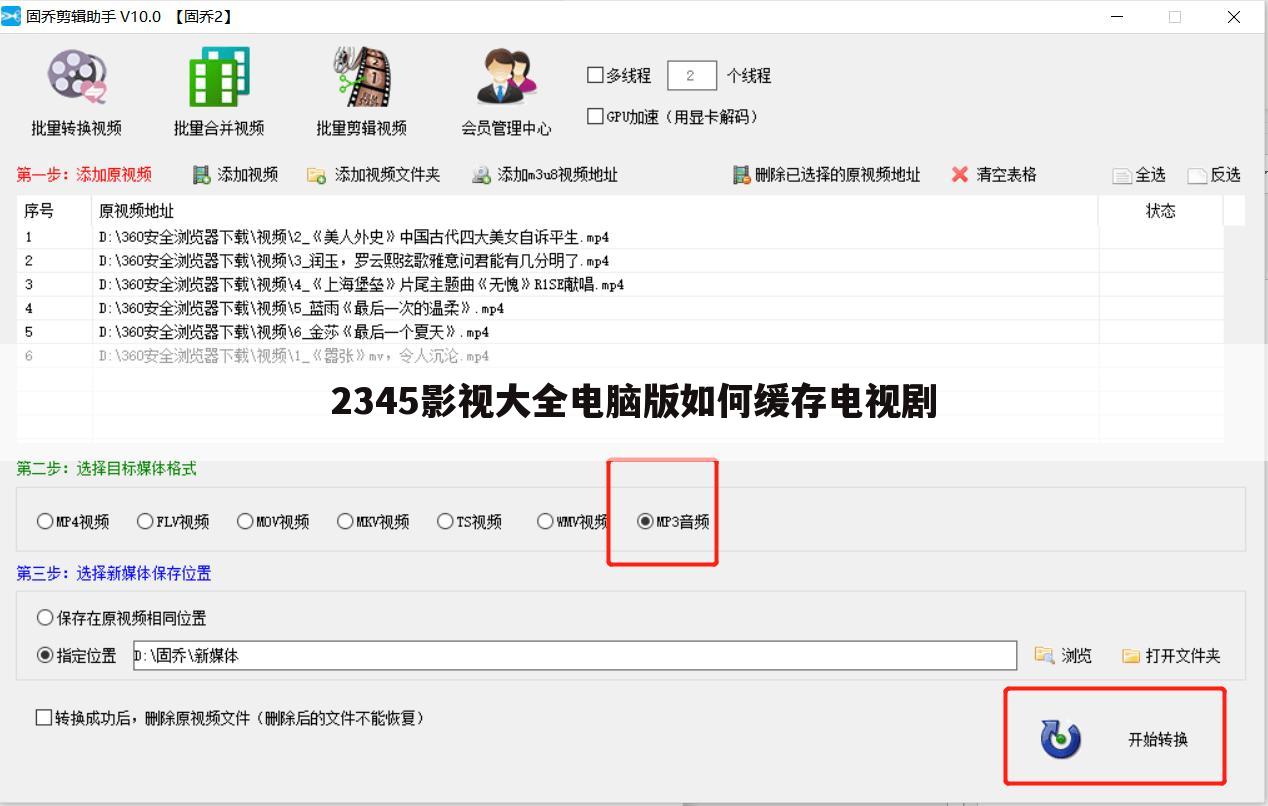Image resolution: width=1268 pixels, height=806 pixels.
Task: Click the save path input field
Action: click(x=574, y=656)
